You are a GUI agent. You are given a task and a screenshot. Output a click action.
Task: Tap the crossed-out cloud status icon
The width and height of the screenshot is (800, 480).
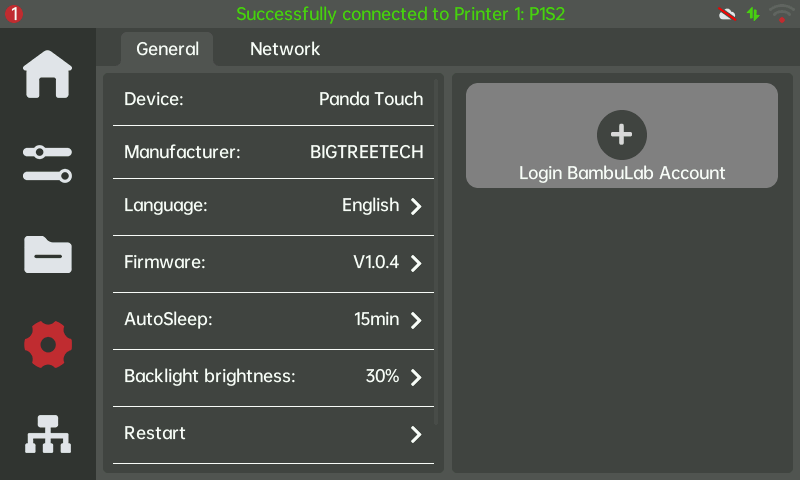click(x=728, y=14)
